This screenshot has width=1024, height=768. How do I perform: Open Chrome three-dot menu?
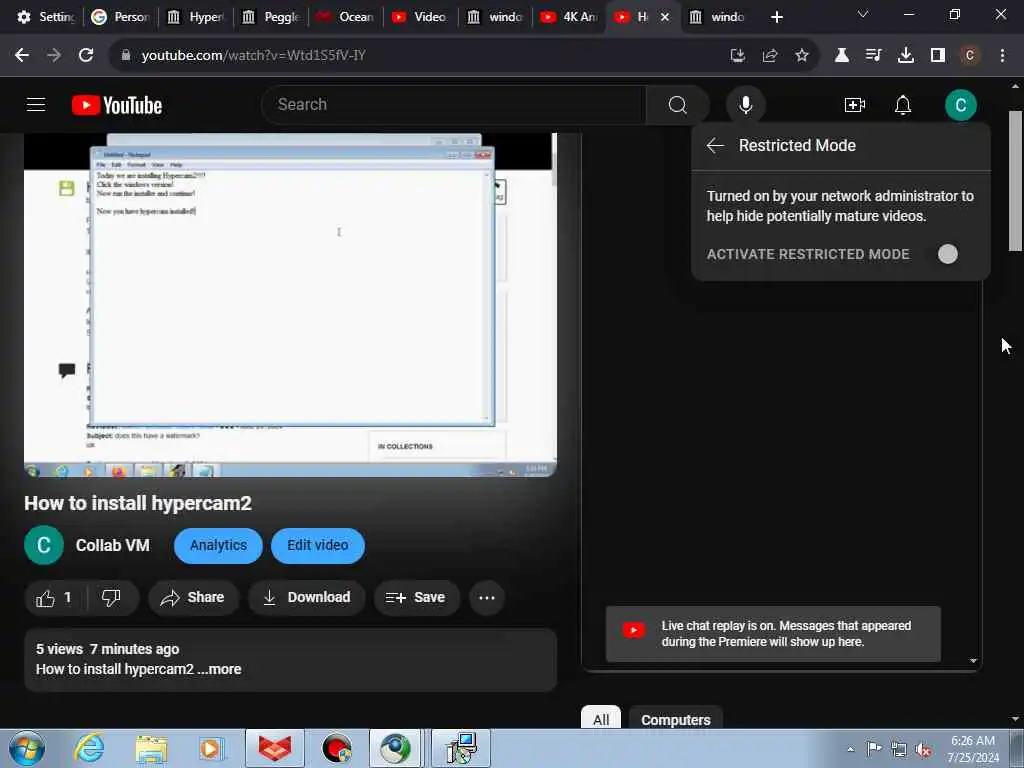click(1002, 56)
